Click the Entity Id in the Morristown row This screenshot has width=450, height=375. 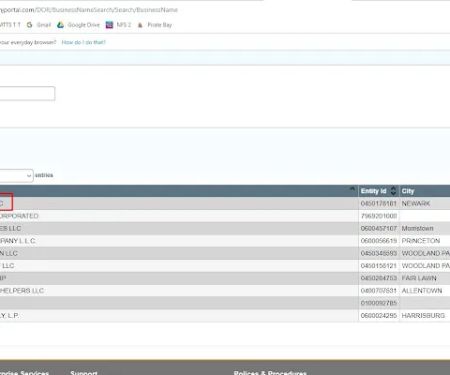pyautogui.click(x=379, y=228)
